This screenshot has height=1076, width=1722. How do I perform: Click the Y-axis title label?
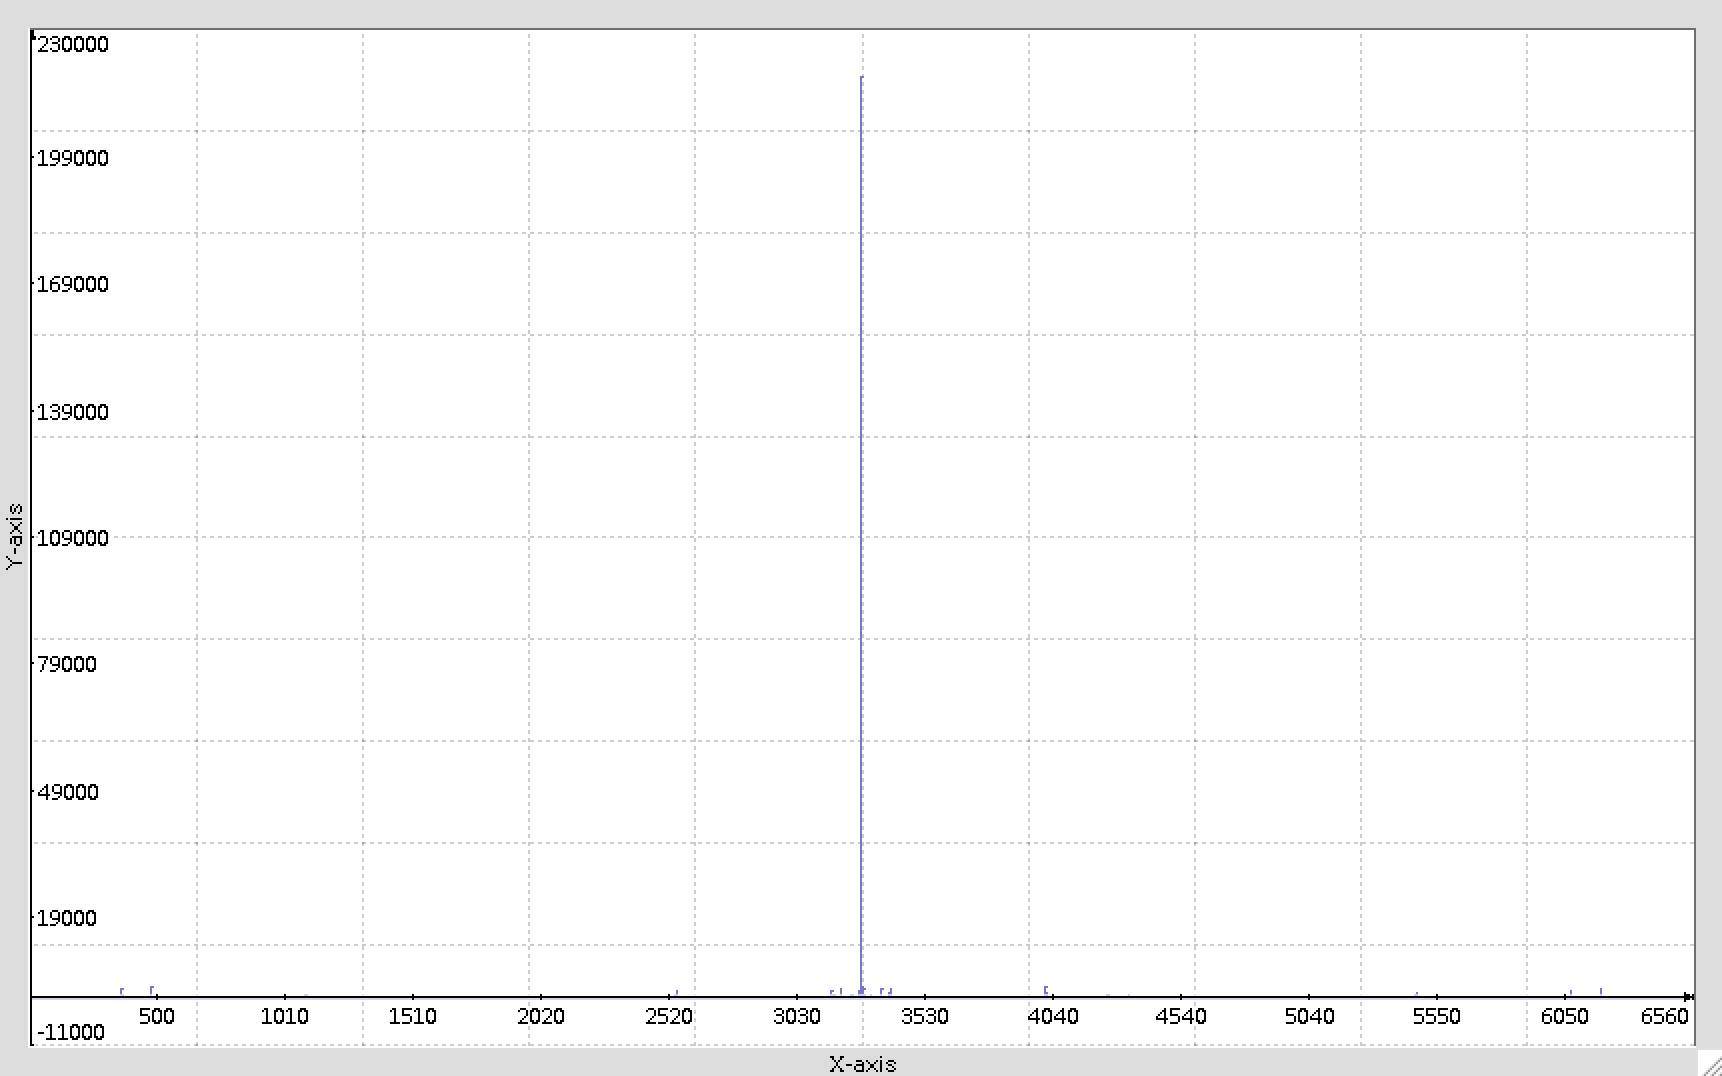(x=14, y=537)
